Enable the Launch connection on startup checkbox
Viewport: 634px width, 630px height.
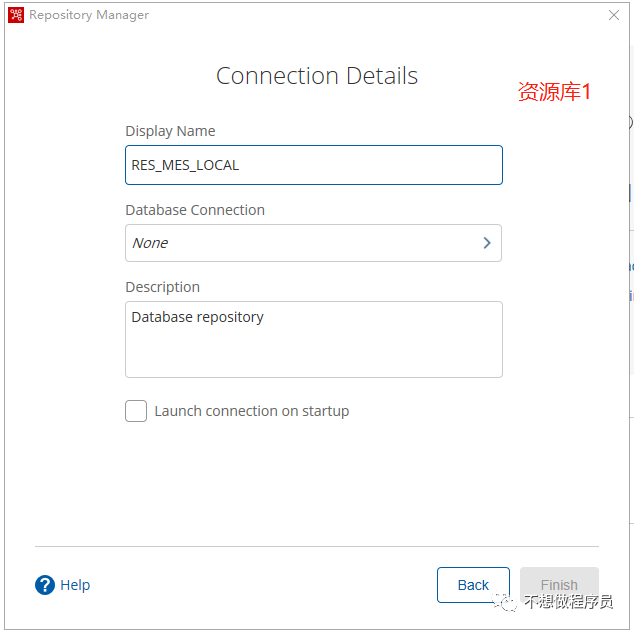click(136, 411)
